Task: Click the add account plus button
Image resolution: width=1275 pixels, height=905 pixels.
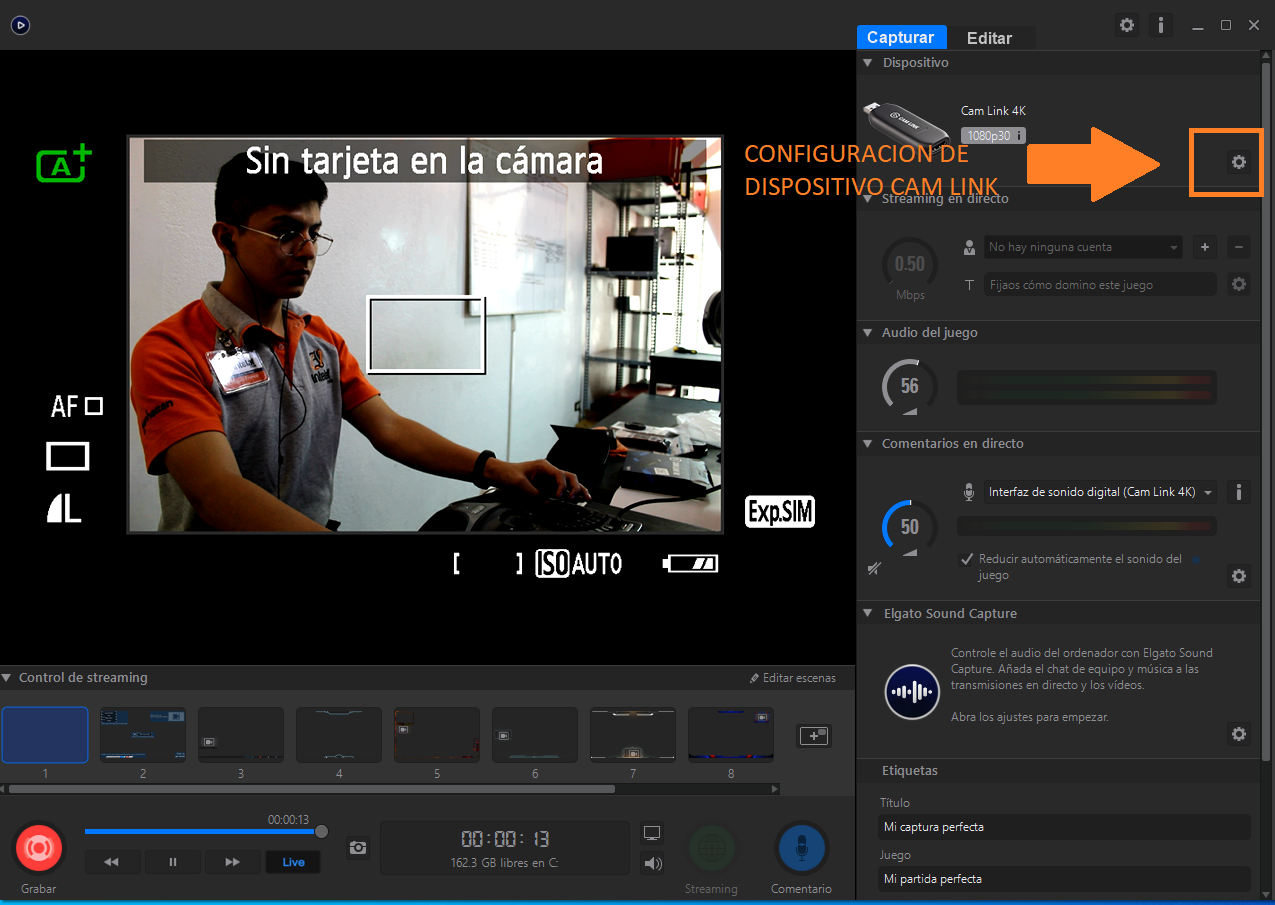Action: coord(1205,247)
